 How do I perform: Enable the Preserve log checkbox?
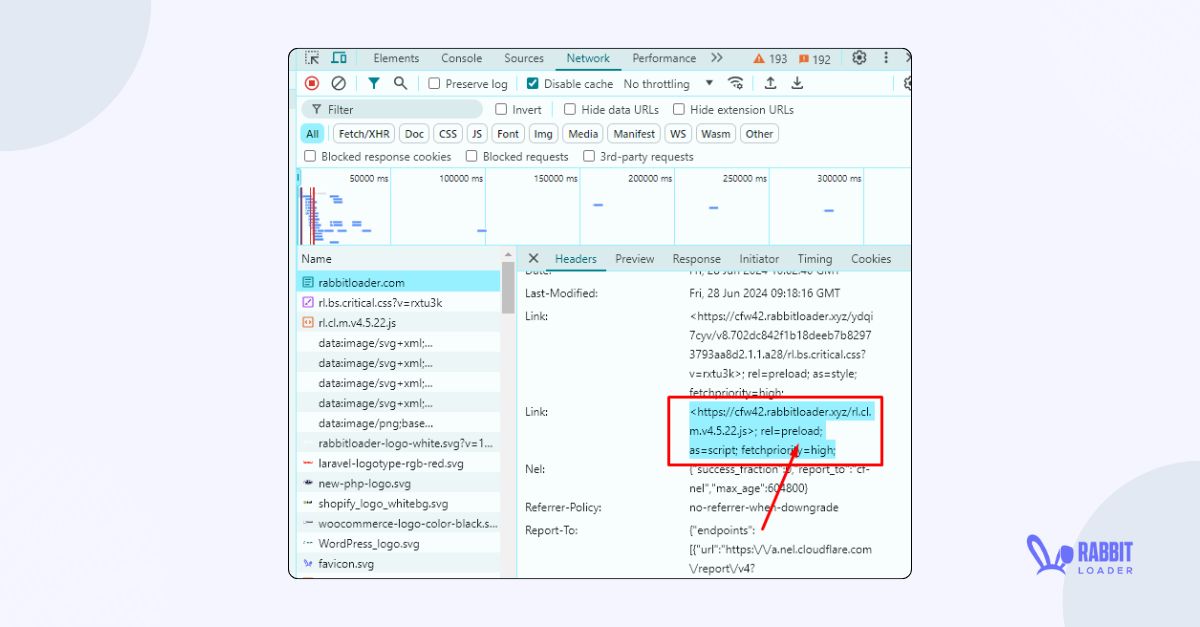[434, 84]
